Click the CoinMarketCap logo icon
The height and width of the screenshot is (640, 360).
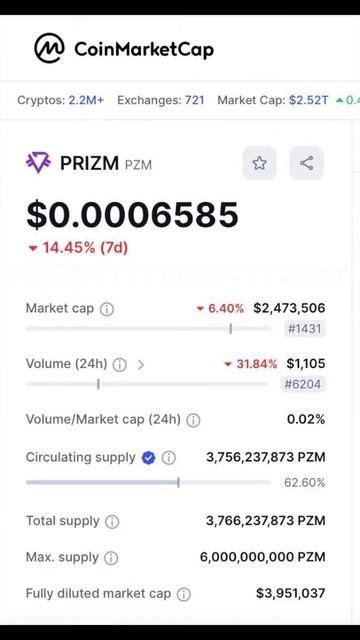tap(49, 49)
